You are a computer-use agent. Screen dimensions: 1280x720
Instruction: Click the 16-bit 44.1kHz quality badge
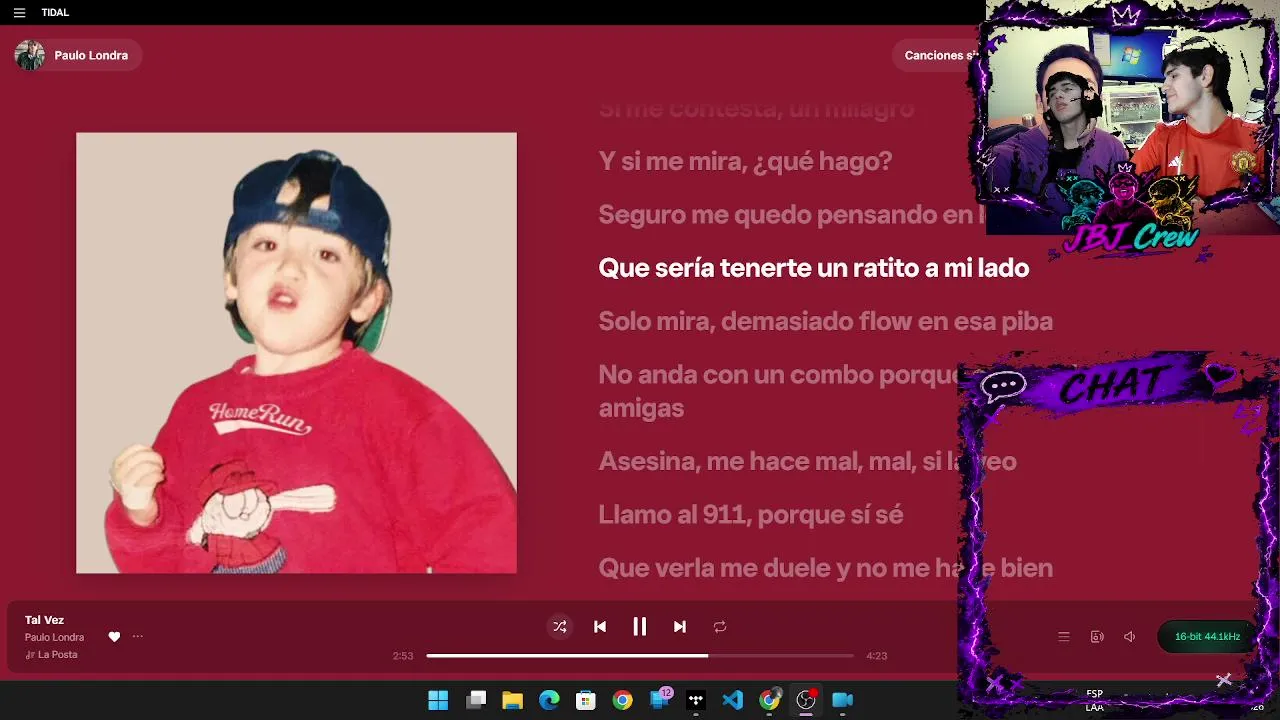click(1207, 637)
